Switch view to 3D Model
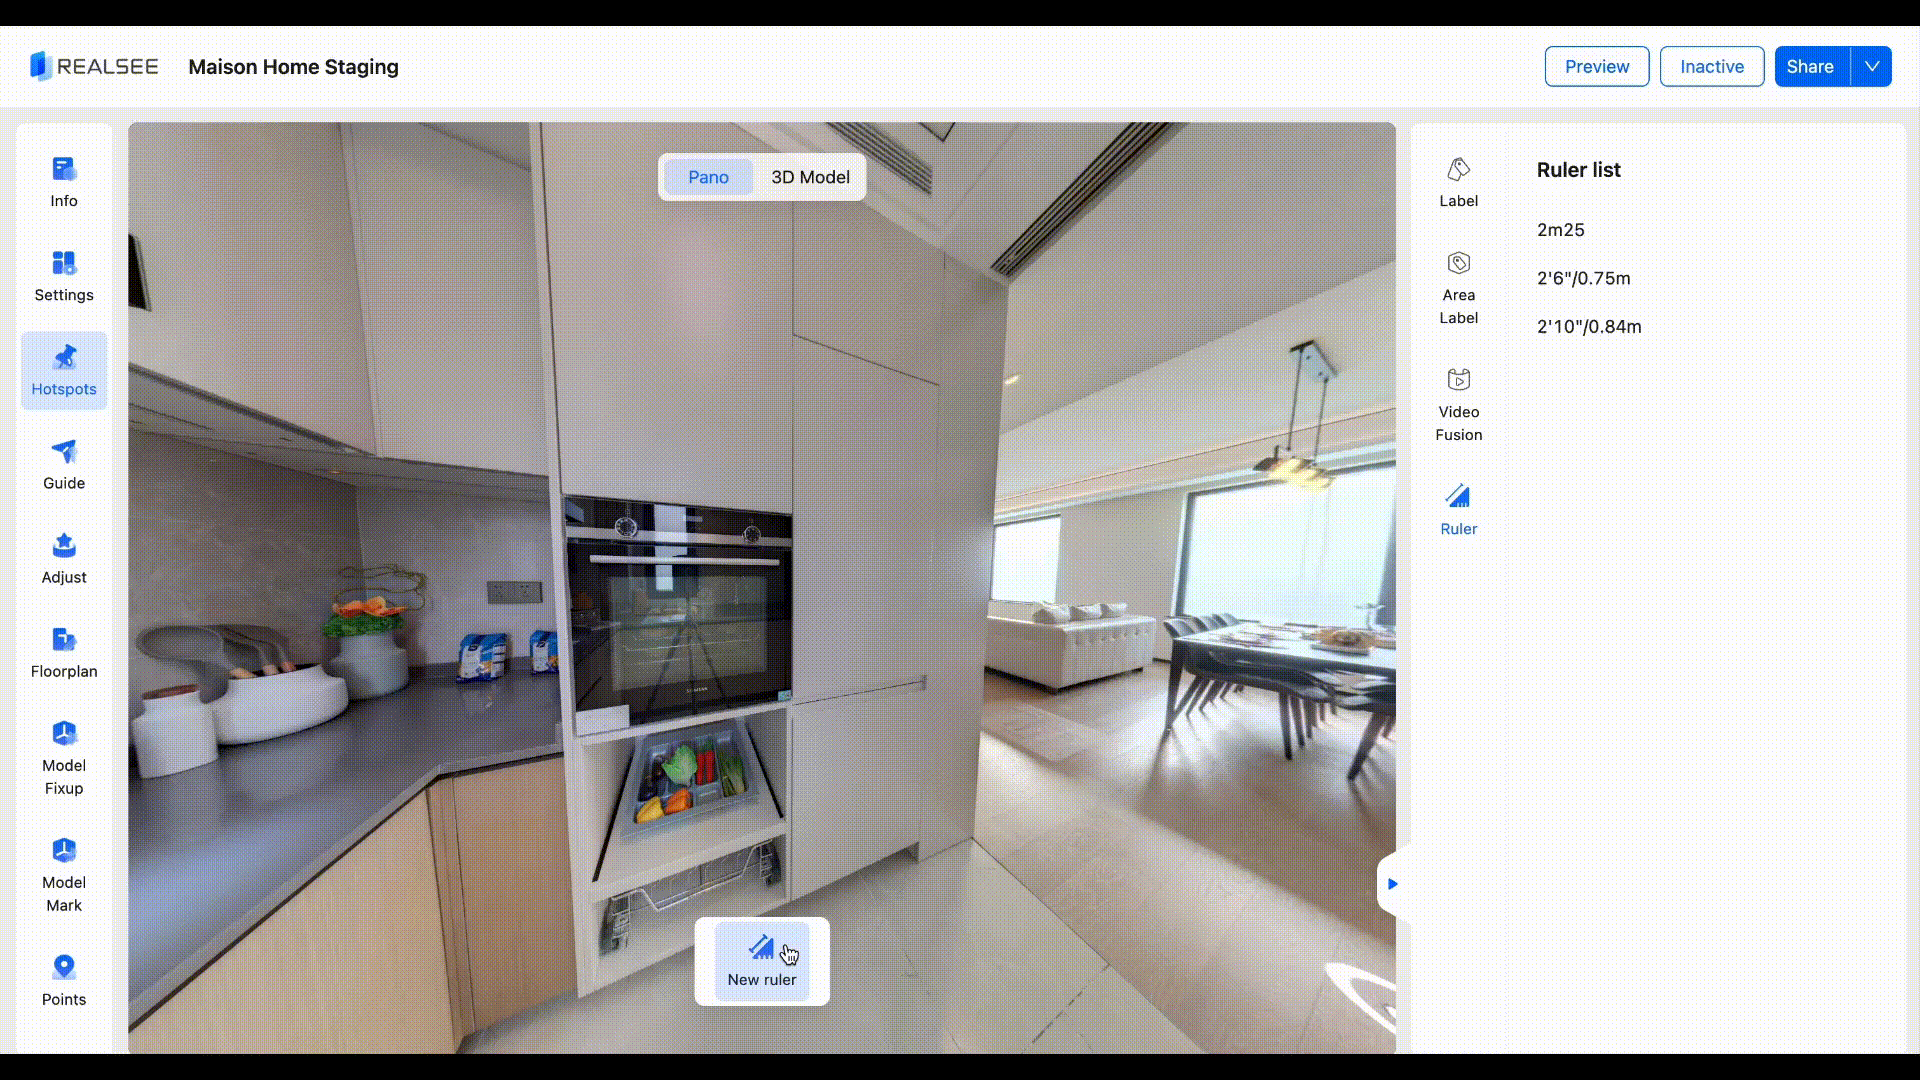Image resolution: width=1920 pixels, height=1080 pixels. click(x=810, y=177)
